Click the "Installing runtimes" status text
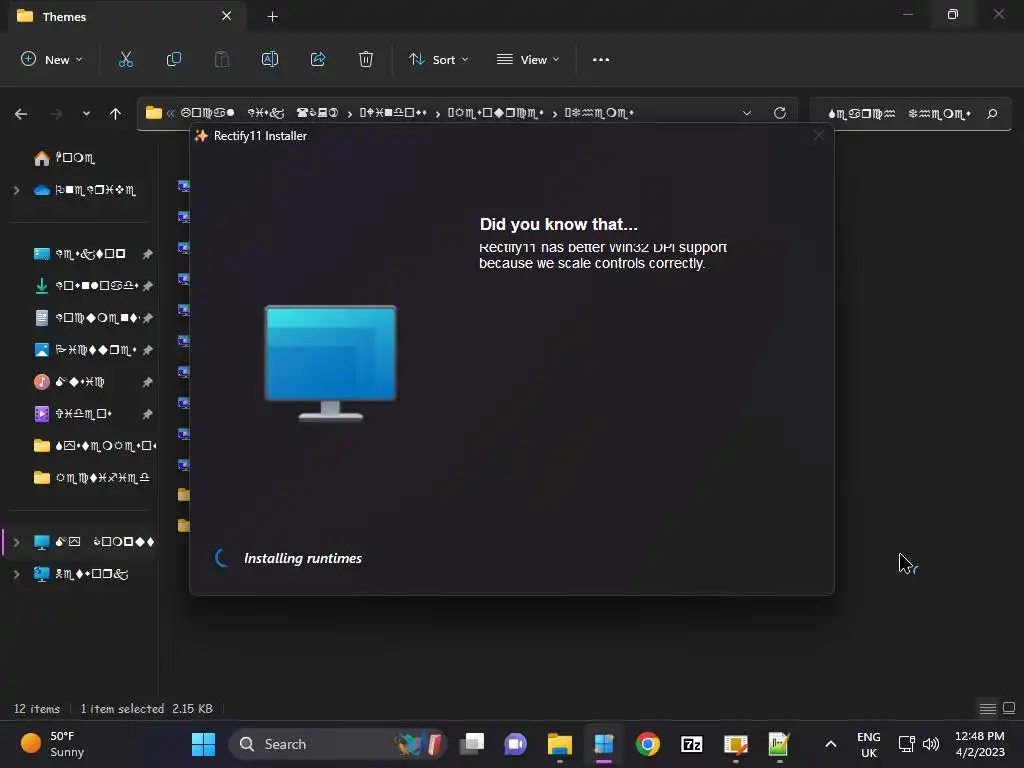The height and width of the screenshot is (768, 1024). pyautogui.click(x=303, y=558)
